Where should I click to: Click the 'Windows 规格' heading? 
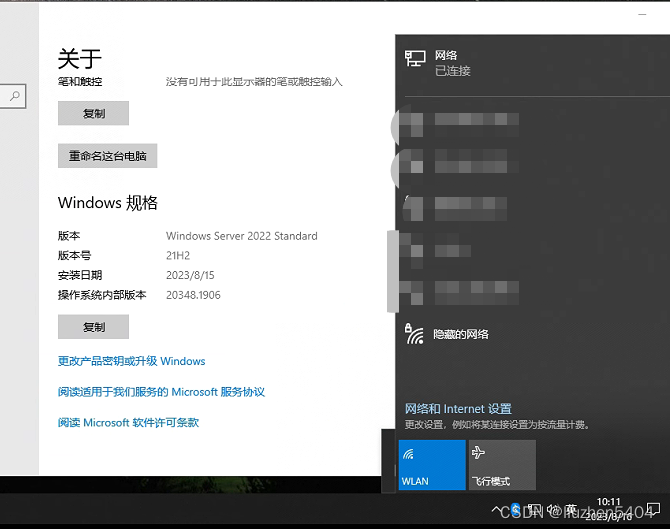108,203
